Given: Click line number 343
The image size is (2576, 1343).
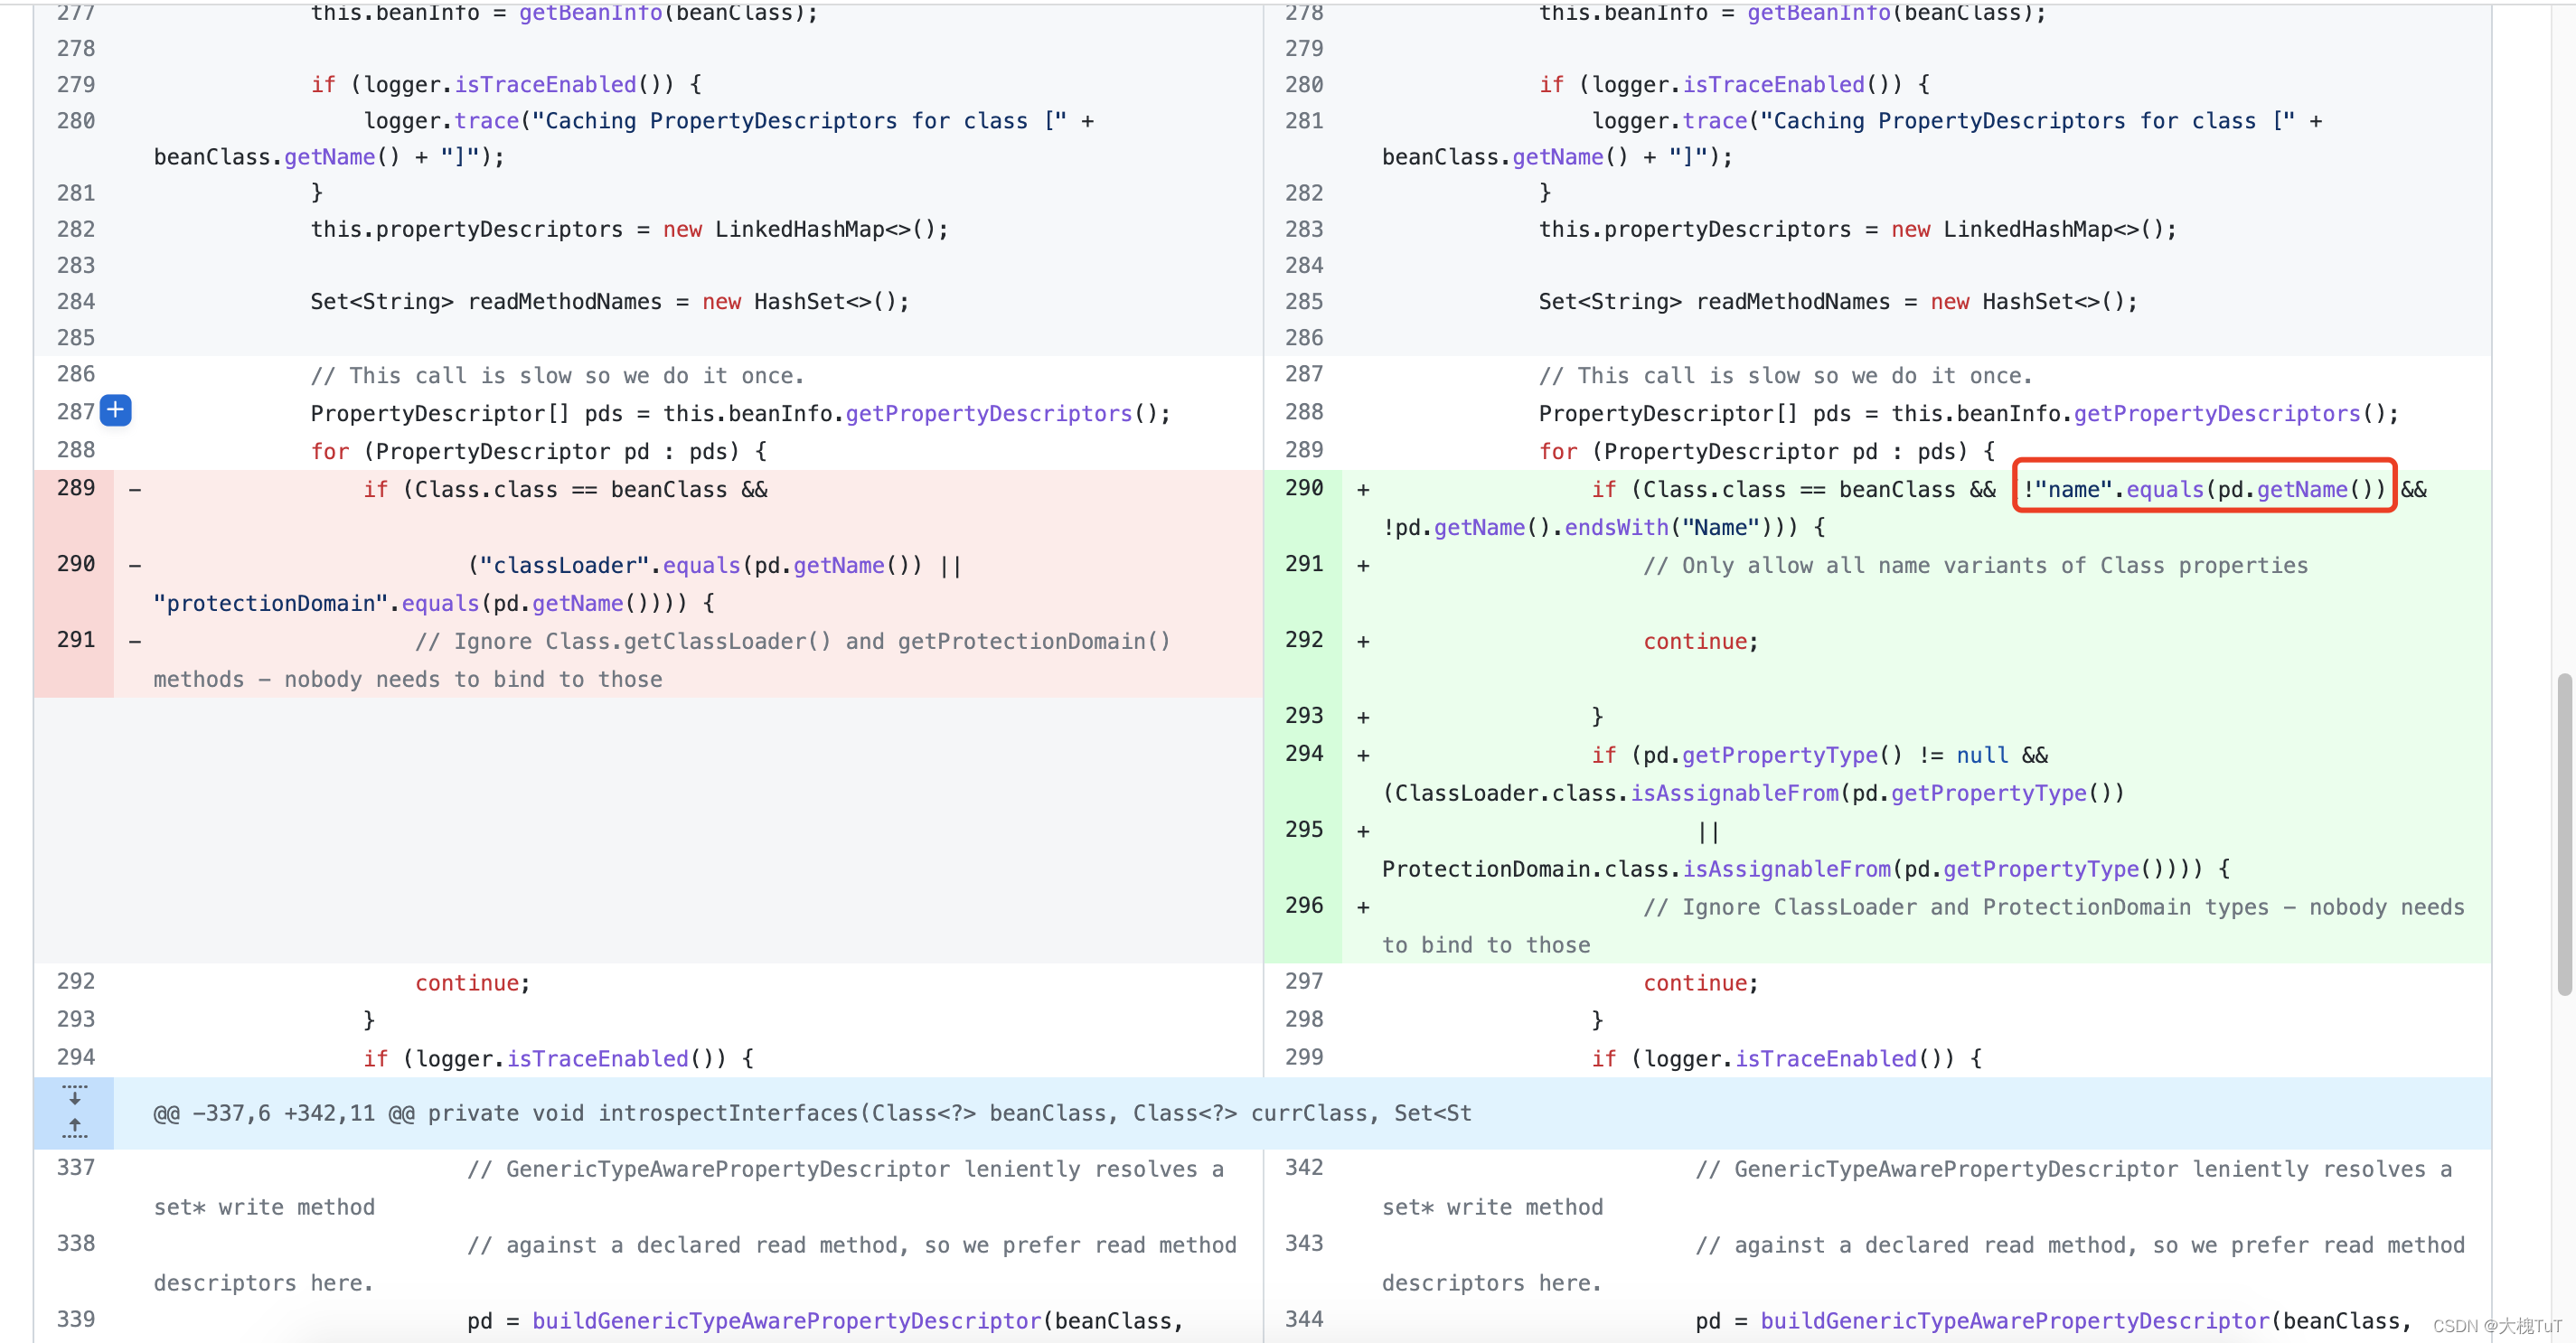Looking at the screenshot, I should pos(1304,1243).
